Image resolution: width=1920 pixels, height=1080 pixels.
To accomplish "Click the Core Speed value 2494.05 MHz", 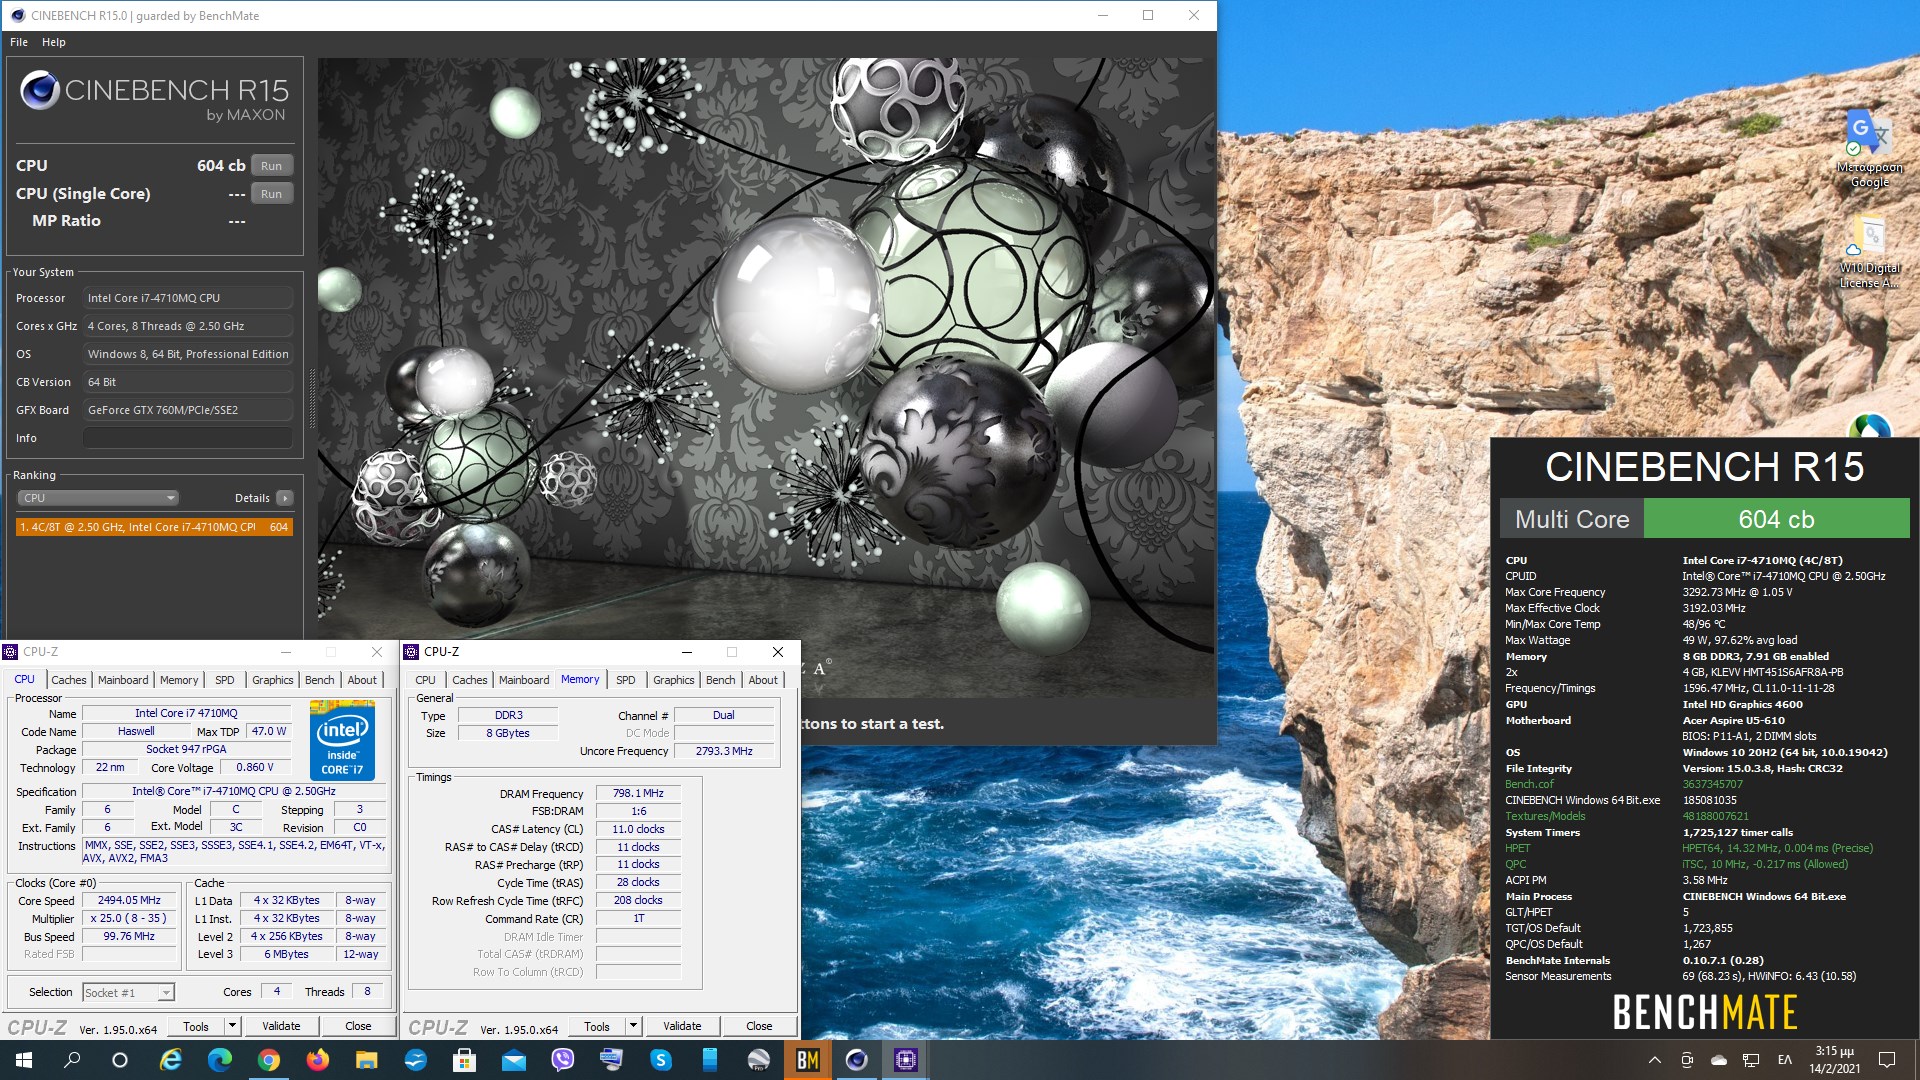I will pyautogui.click(x=130, y=900).
